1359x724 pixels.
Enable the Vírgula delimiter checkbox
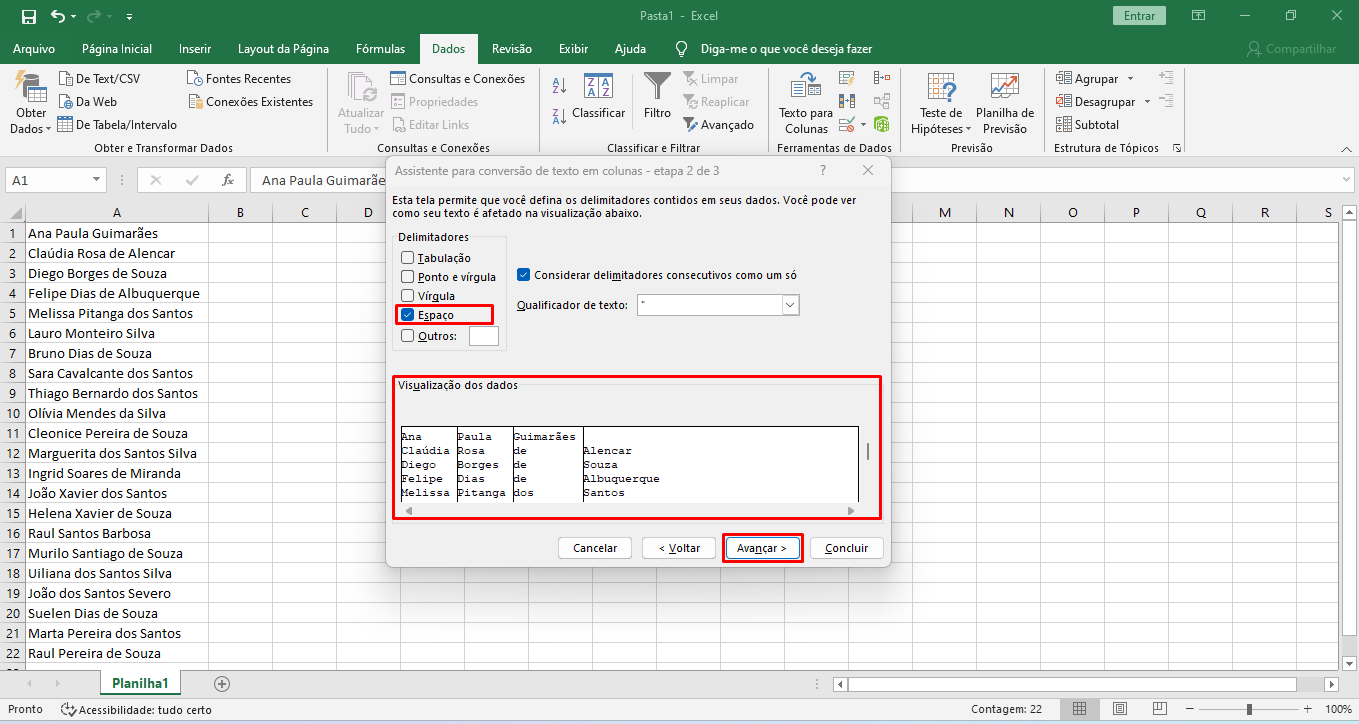[x=408, y=296]
